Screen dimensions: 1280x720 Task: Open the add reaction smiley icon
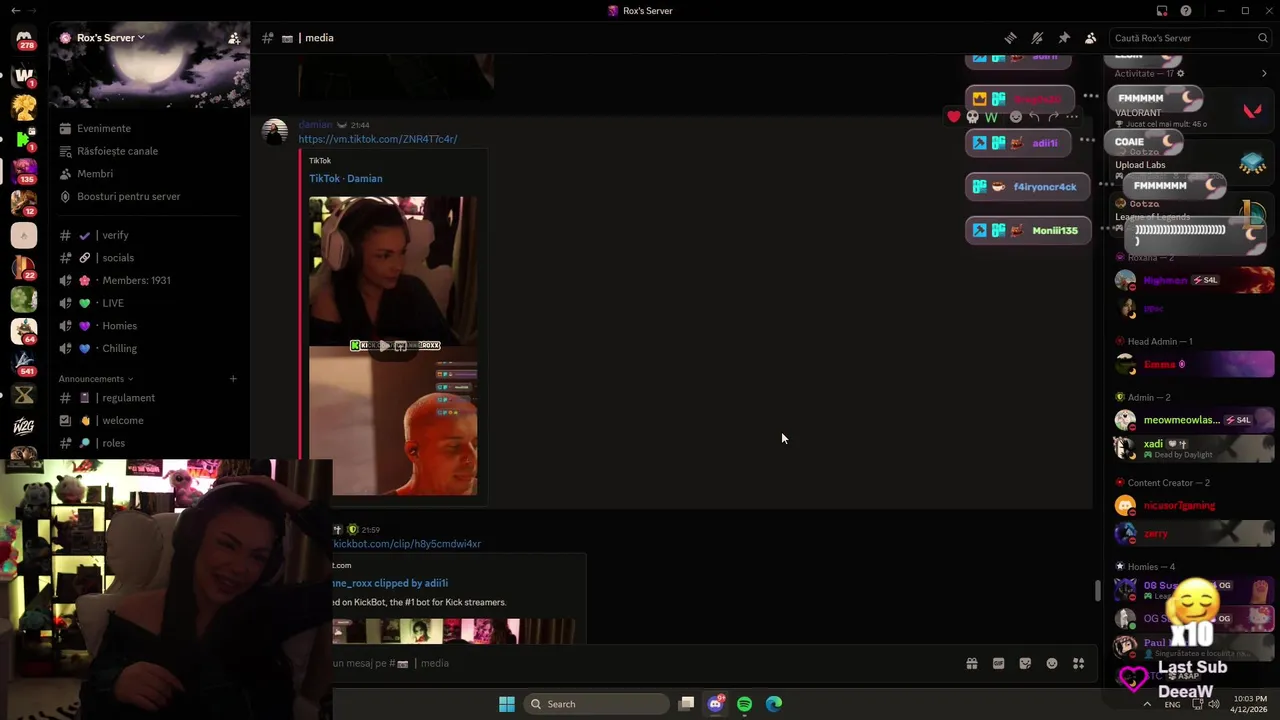(x=1016, y=117)
